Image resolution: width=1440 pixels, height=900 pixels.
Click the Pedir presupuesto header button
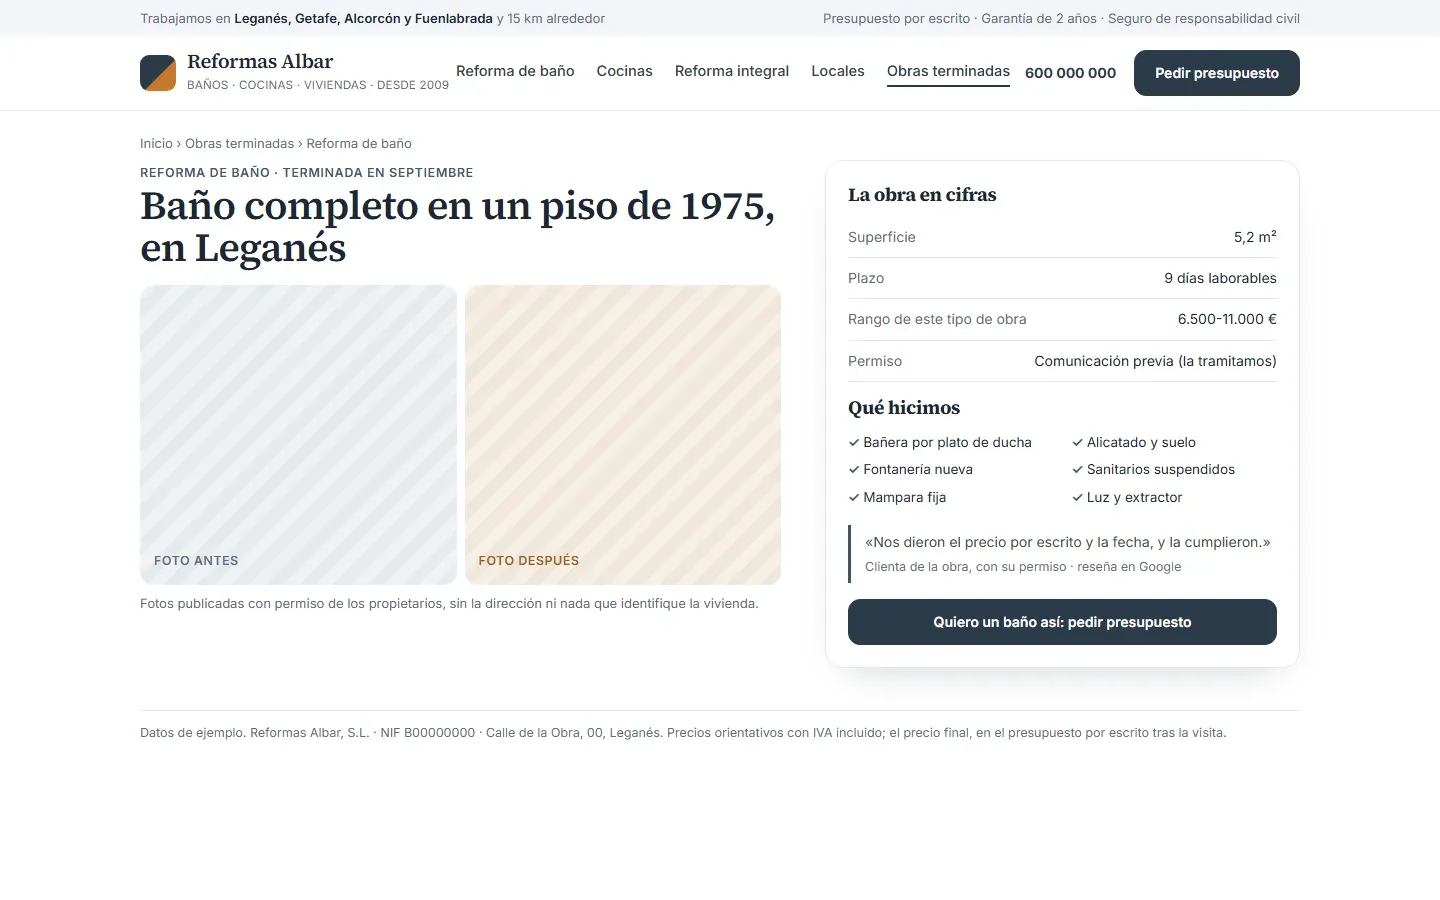click(x=1217, y=73)
